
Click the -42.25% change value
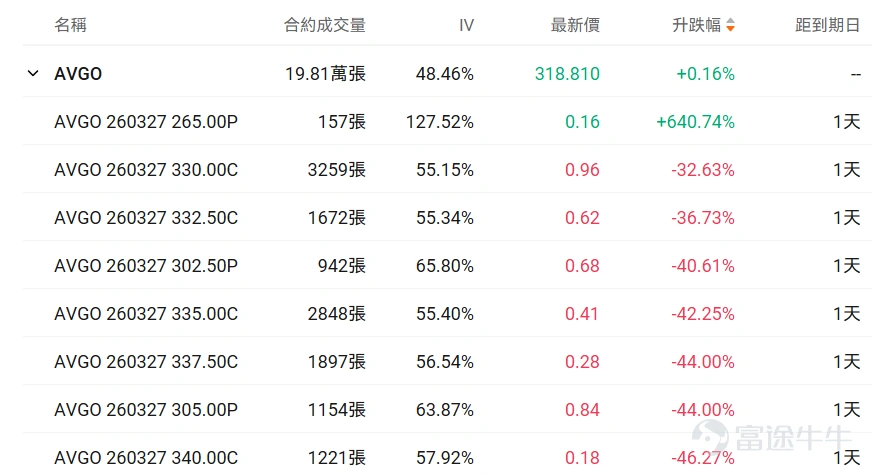pyautogui.click(x=703, y=314)
